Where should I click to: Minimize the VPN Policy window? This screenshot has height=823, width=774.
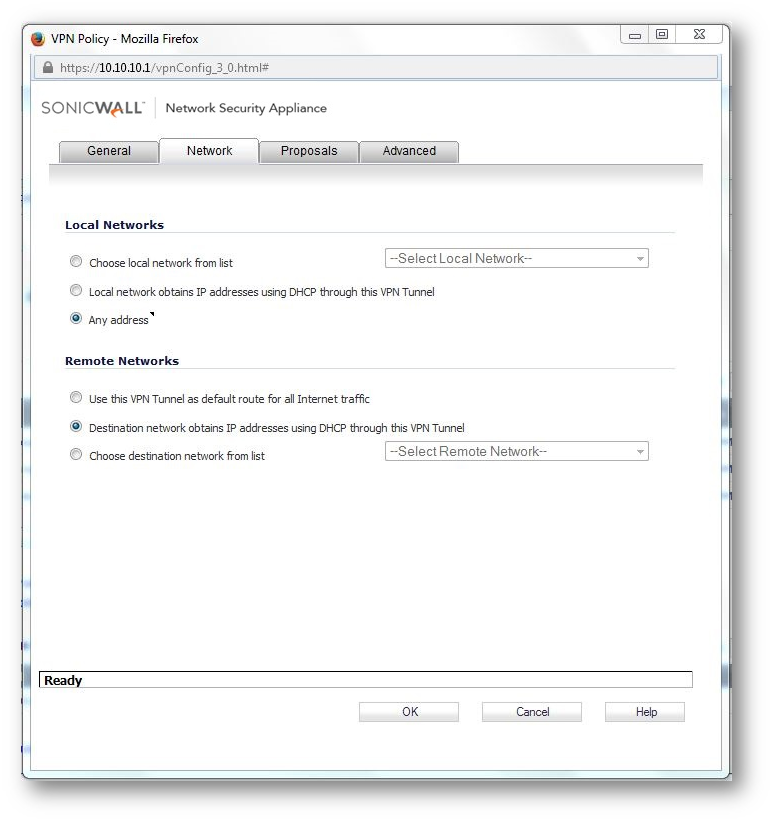(x=635, y=35)
